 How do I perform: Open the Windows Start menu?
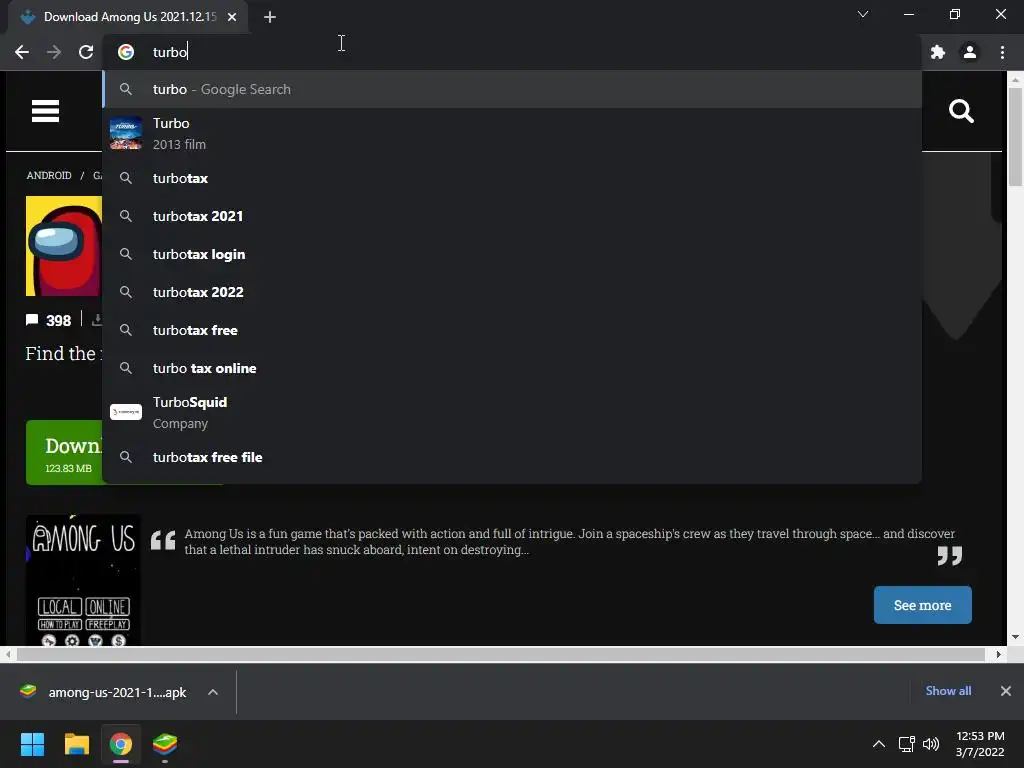point(32,744)
